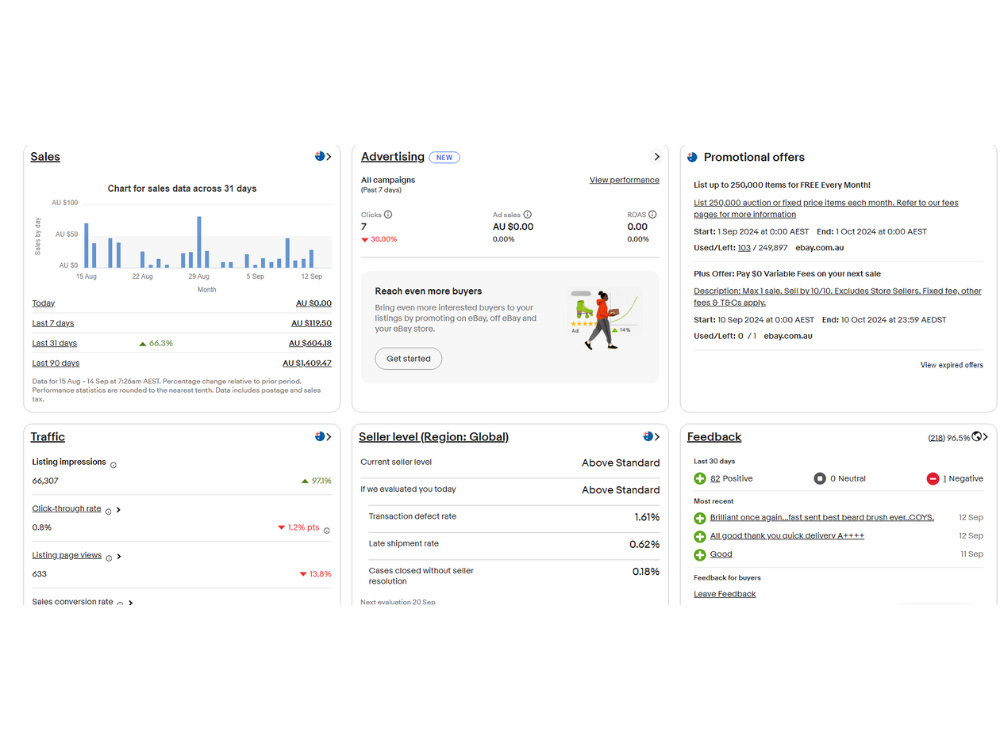Screen dimensions: 1000x750
Task: Open the Traffic heading link
Action: click(x=48, y=437)
